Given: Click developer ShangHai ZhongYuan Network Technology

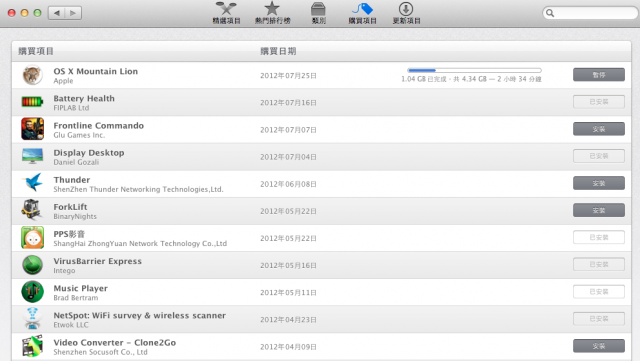Looking at the screenshot, I should [140, 243].
